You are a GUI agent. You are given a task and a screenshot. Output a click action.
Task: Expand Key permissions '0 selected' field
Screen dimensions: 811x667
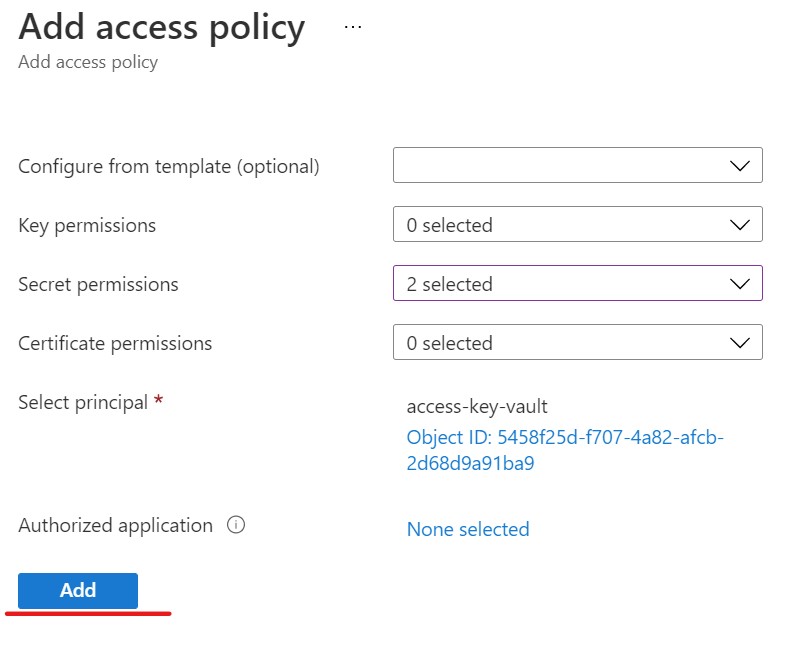(x=560, y=225)
